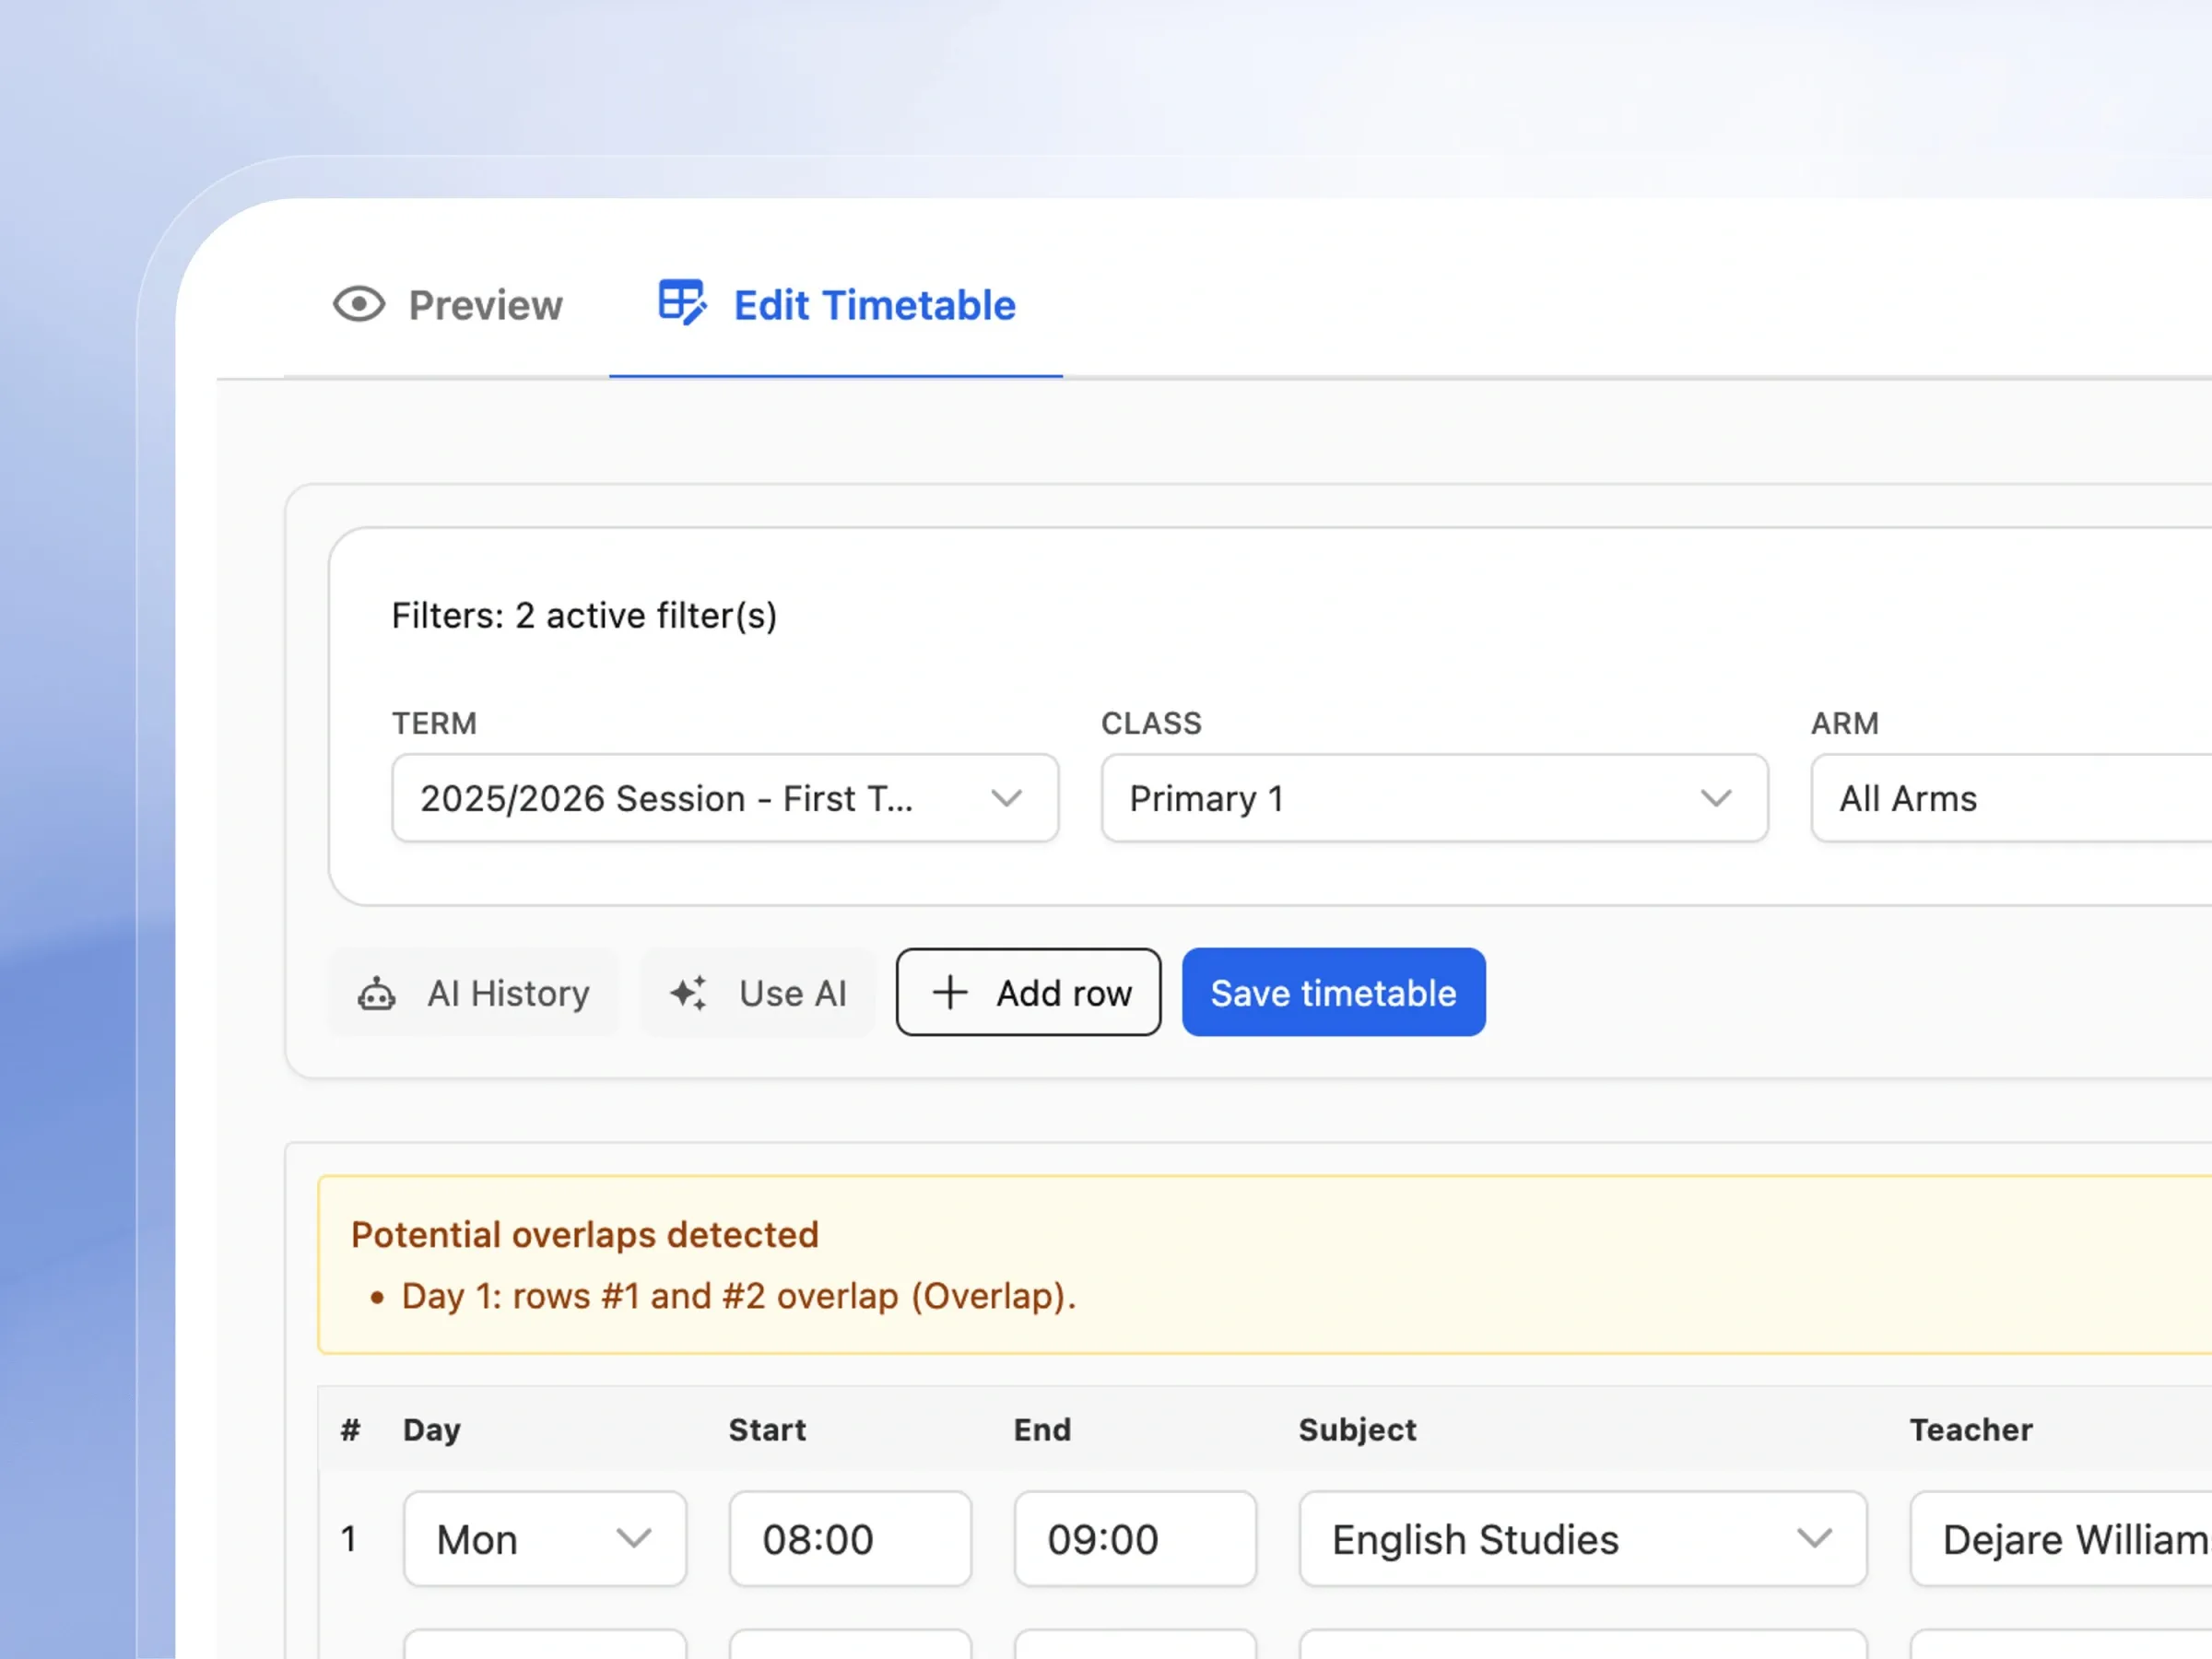Click the chevron in the Class selector
The image size is (2212, 1659).
(x=1716, y=798)
